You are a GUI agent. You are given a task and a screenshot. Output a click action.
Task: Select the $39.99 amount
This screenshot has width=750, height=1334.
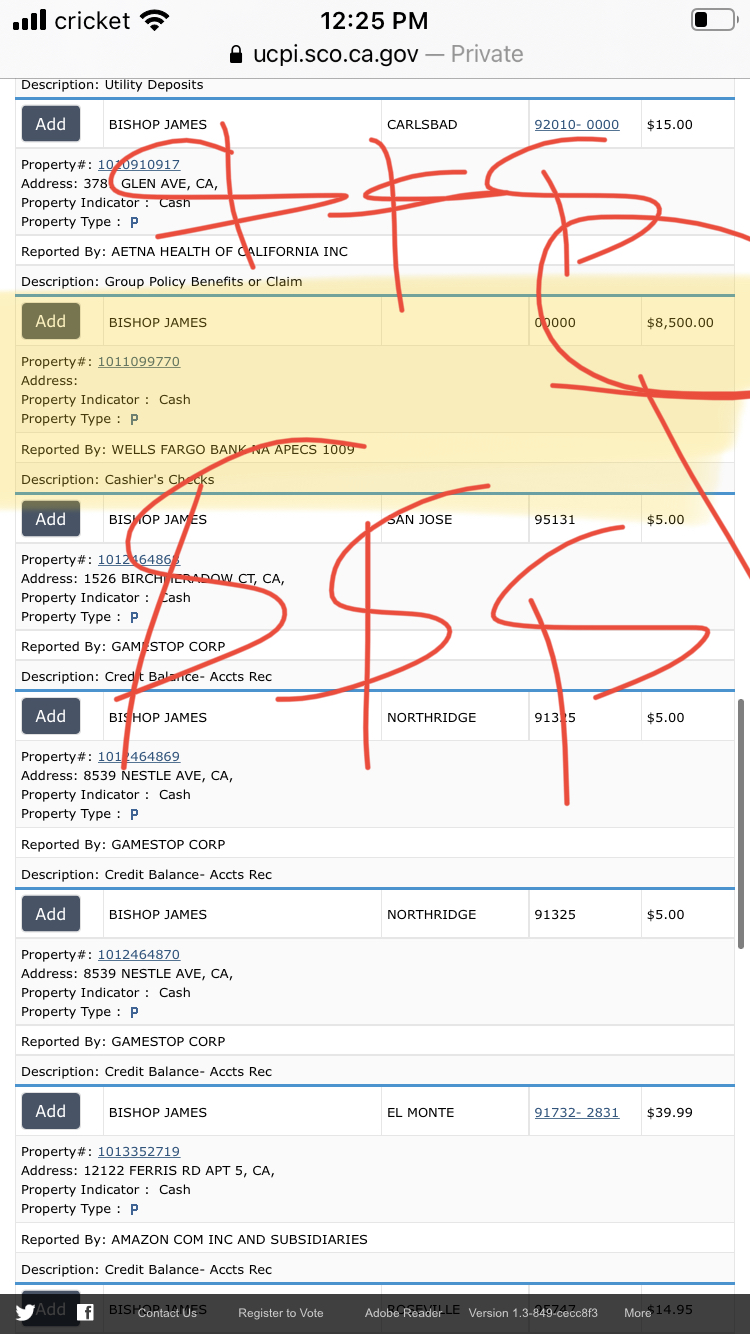pyautogui.click(x=670, y=1112)
